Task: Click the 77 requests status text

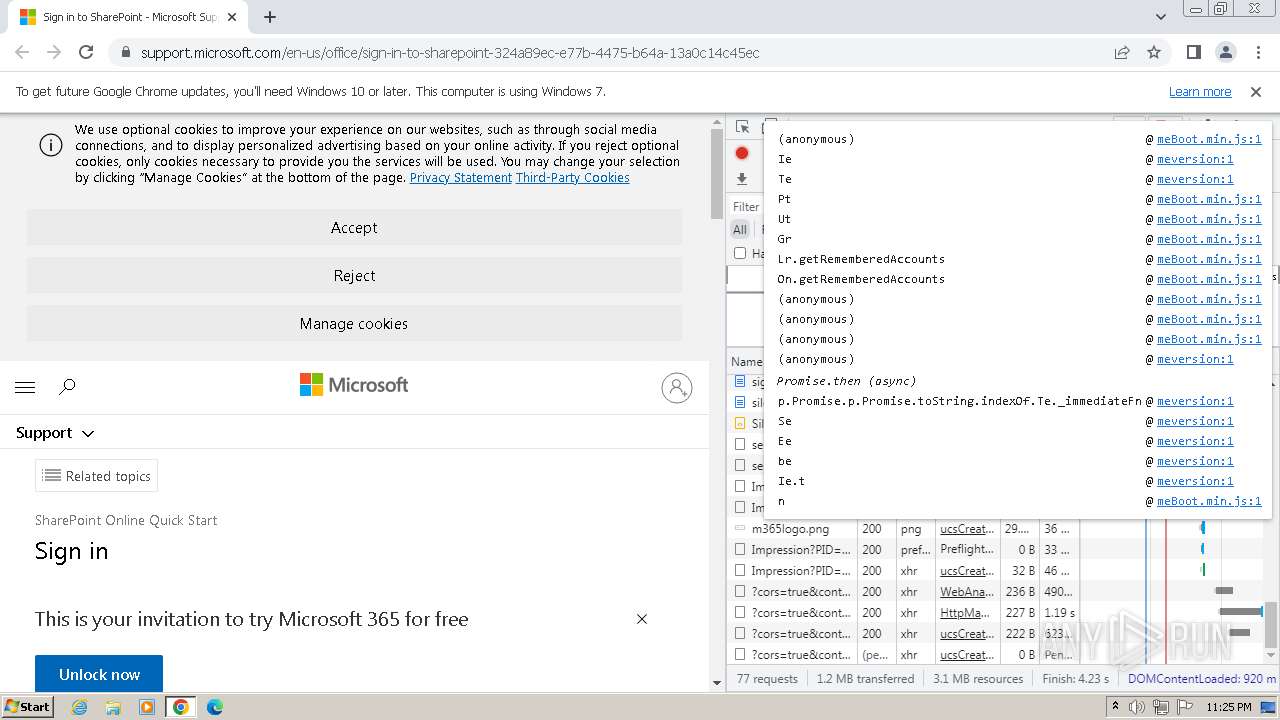Action: click(767, 678)
